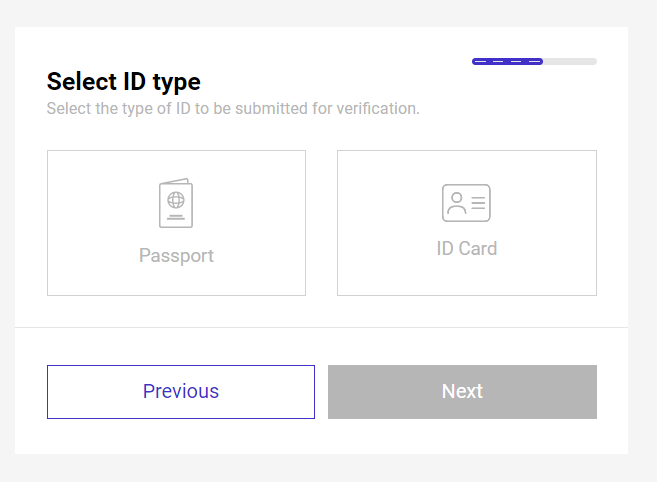Click the Passport text label
Screen dimensions: 657x482
tap(176, 256)
